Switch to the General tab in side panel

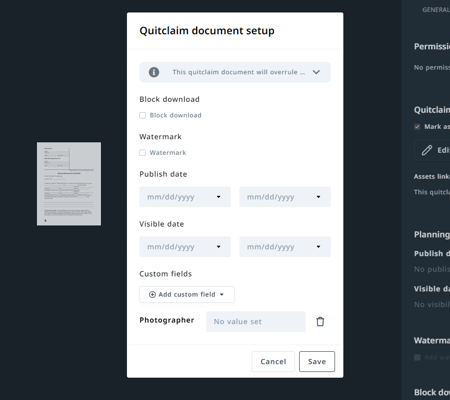[436, 10]
